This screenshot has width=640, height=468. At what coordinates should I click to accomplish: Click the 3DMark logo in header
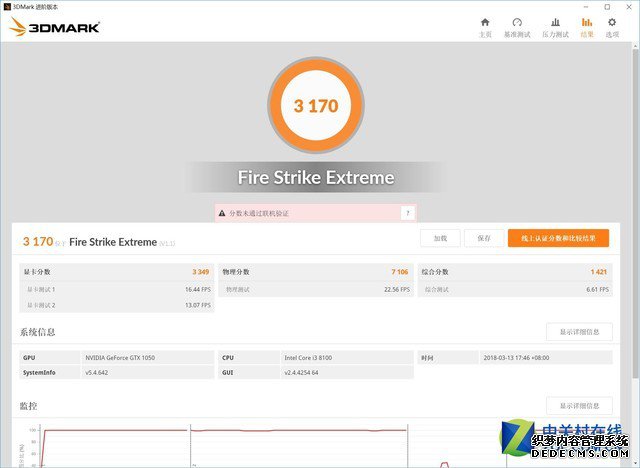pos(54,27)
